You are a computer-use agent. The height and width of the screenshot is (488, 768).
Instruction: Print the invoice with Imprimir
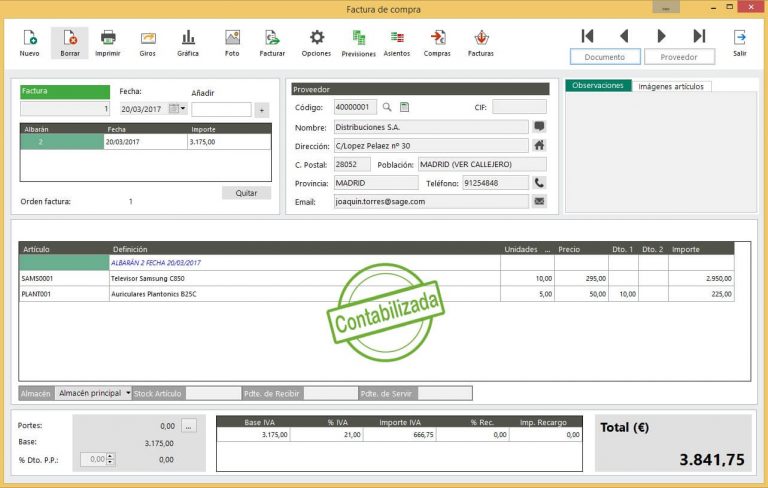pos(108,39)
